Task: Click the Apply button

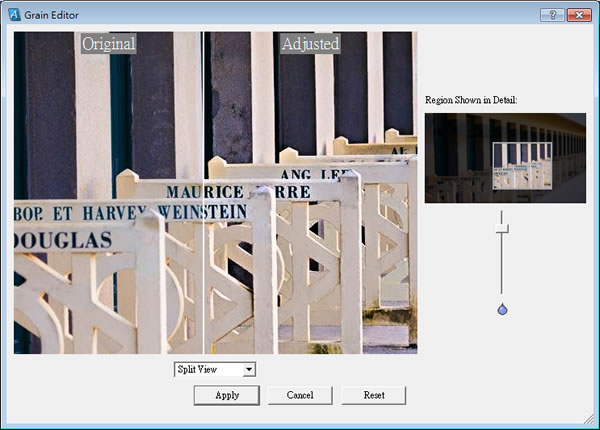Action: [227, 395]
